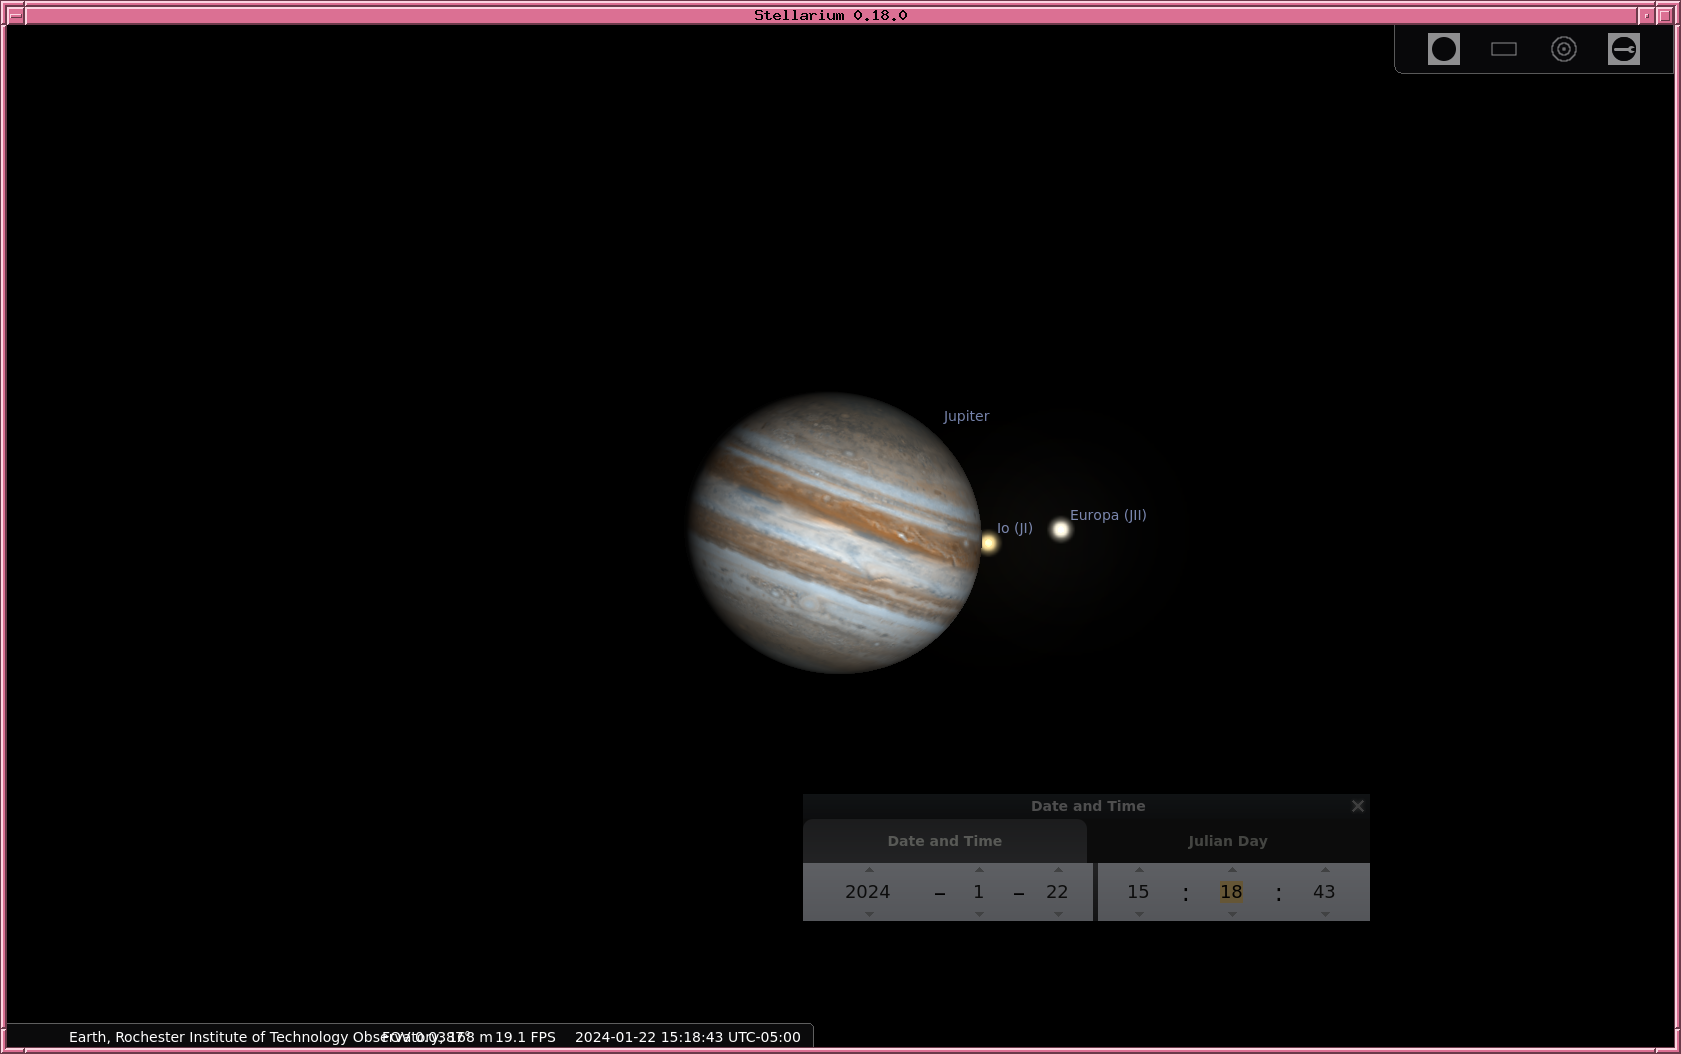Toggle the Ocular view icon
The height and width of the screenshot is (1054, 1681).
pos(1443,49)
